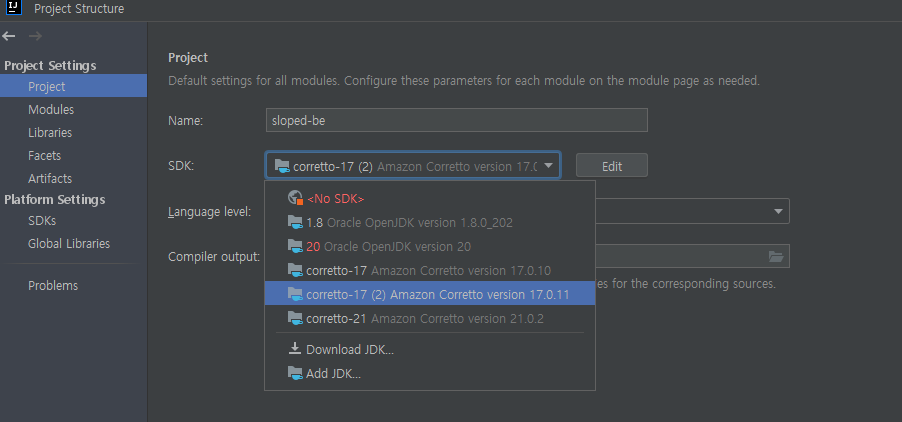
Task: Expand the Language level dropdown arrow
Action: coord(778,211)
